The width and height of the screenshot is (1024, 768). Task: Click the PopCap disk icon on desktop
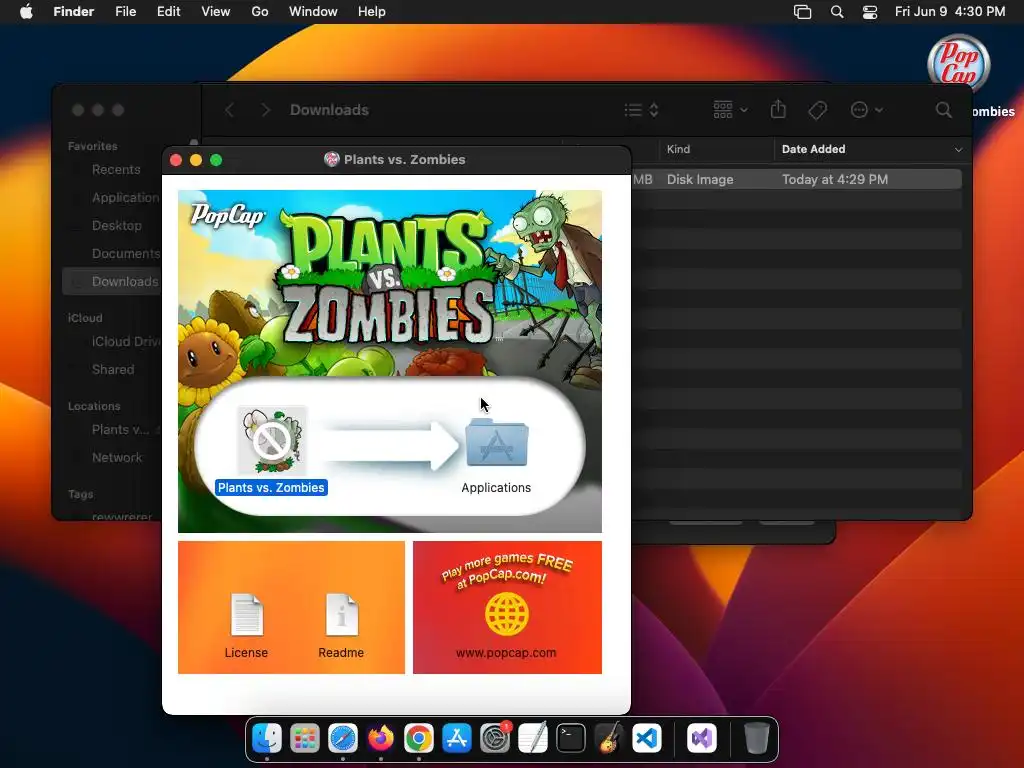pos(958,63)
